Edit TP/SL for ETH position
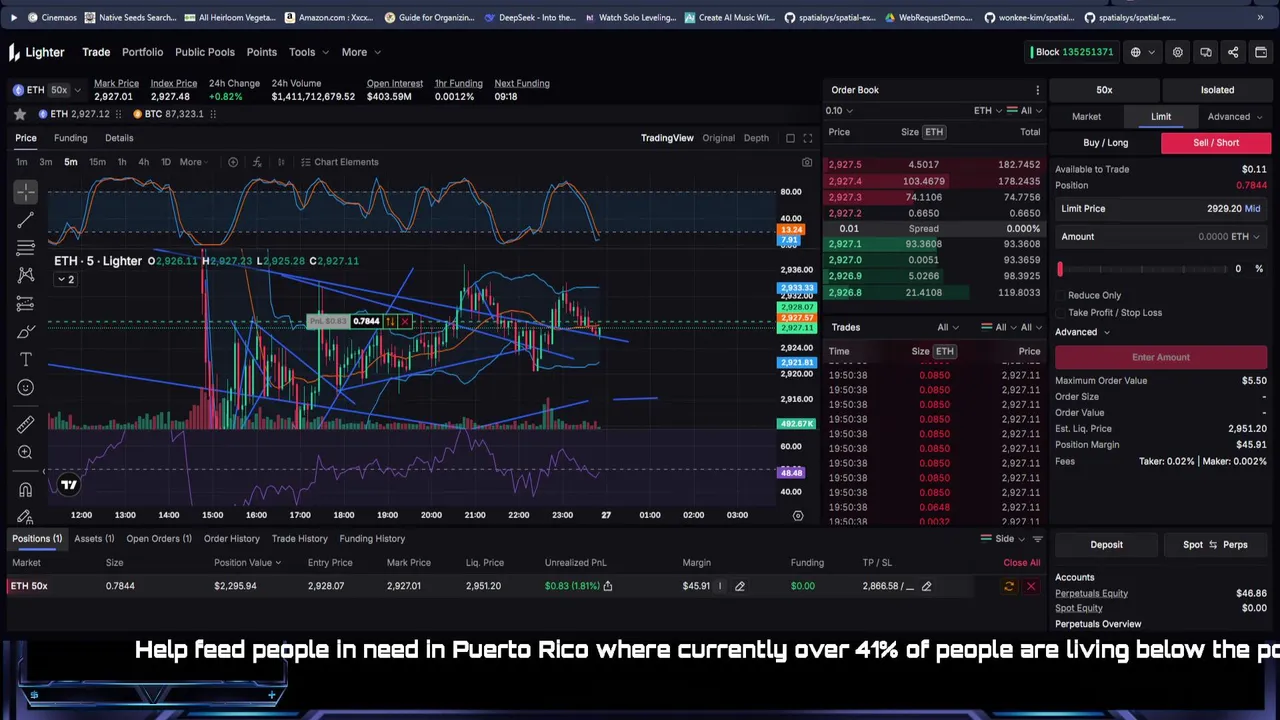This screenshot has width=1280, height=720. (926, 586)
